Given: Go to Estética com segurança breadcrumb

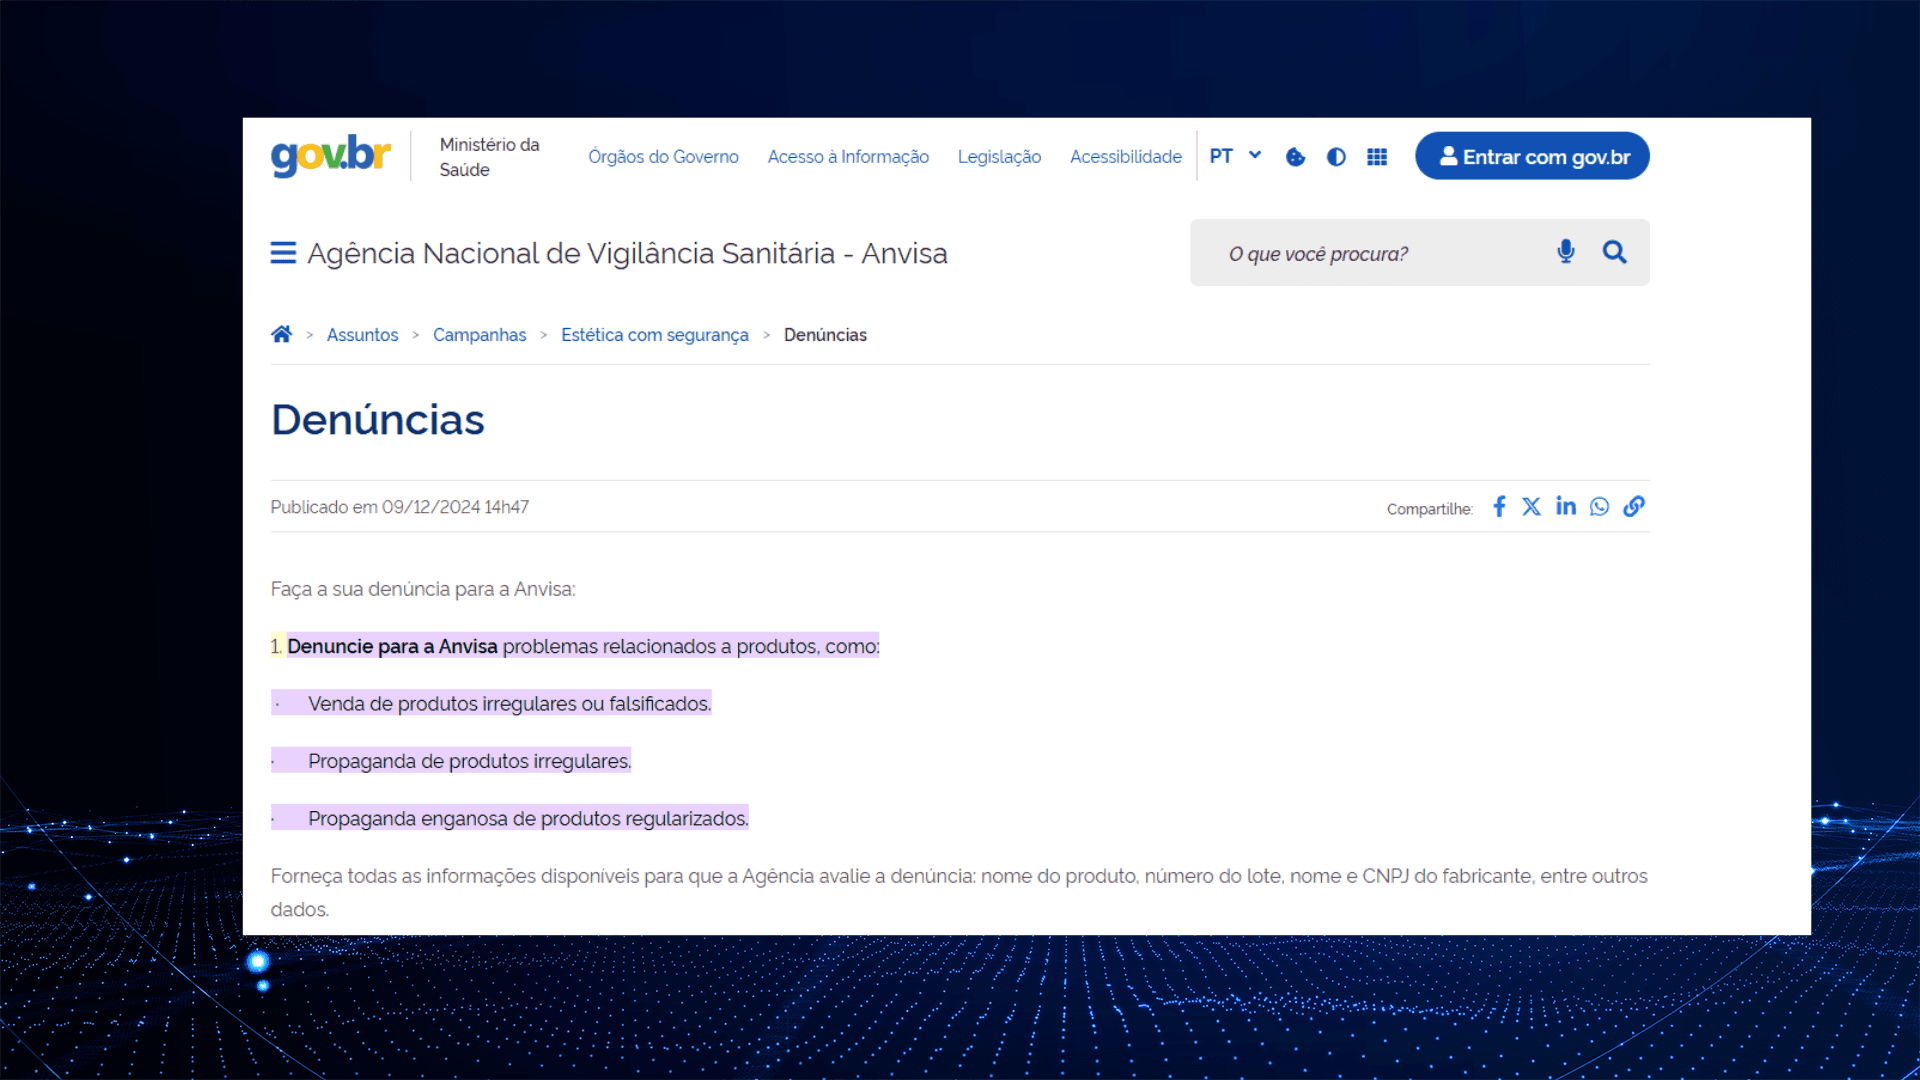Looking at the screenshot, I should (x=654, y=335).
